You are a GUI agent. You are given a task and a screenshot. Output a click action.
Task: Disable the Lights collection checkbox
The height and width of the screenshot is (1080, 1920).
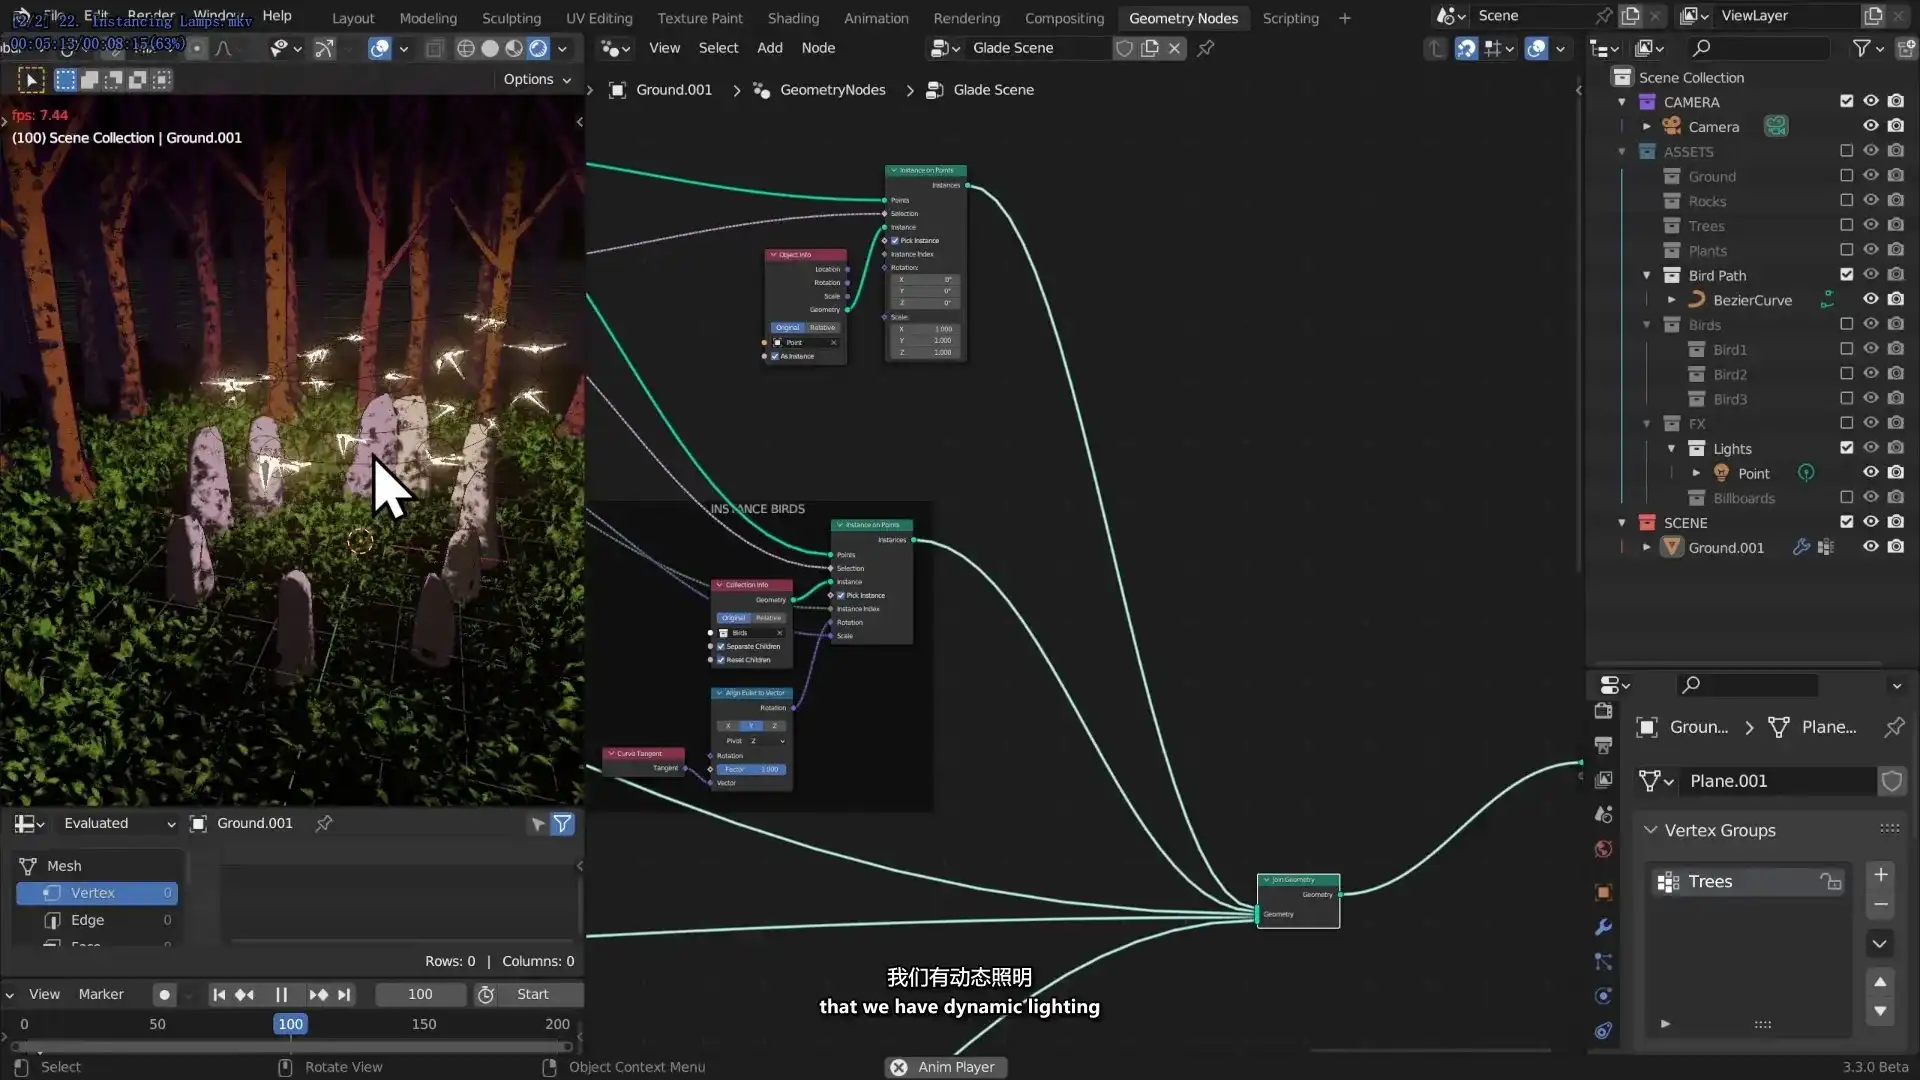click(1846, 448)
